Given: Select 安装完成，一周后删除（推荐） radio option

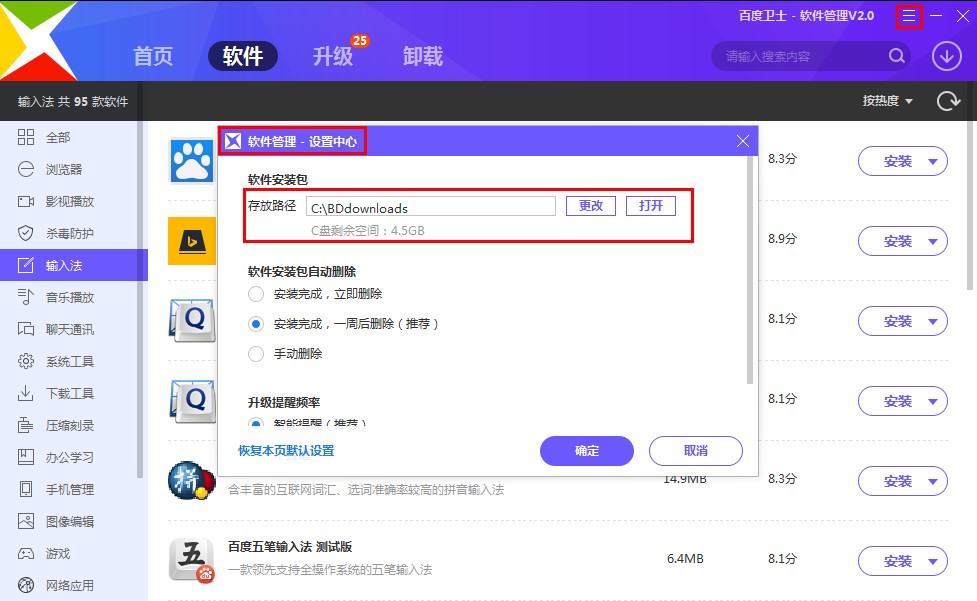Looking at the screenshot, I should tap(255, 324).
